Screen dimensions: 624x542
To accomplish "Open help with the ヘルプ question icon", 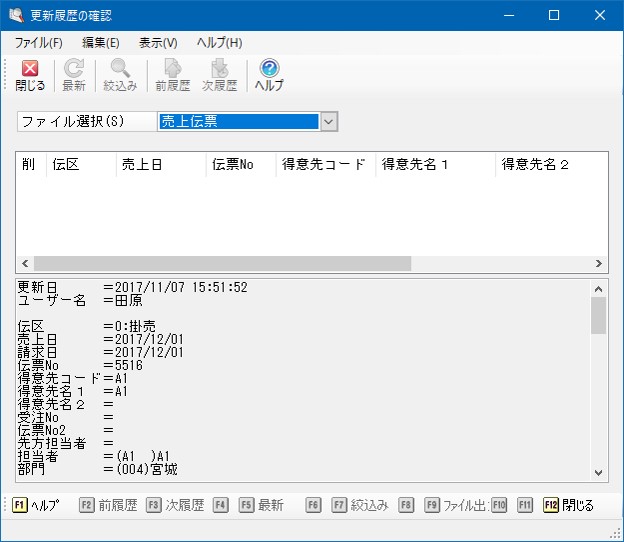I will pyautogui.click(x=269, y=70).
